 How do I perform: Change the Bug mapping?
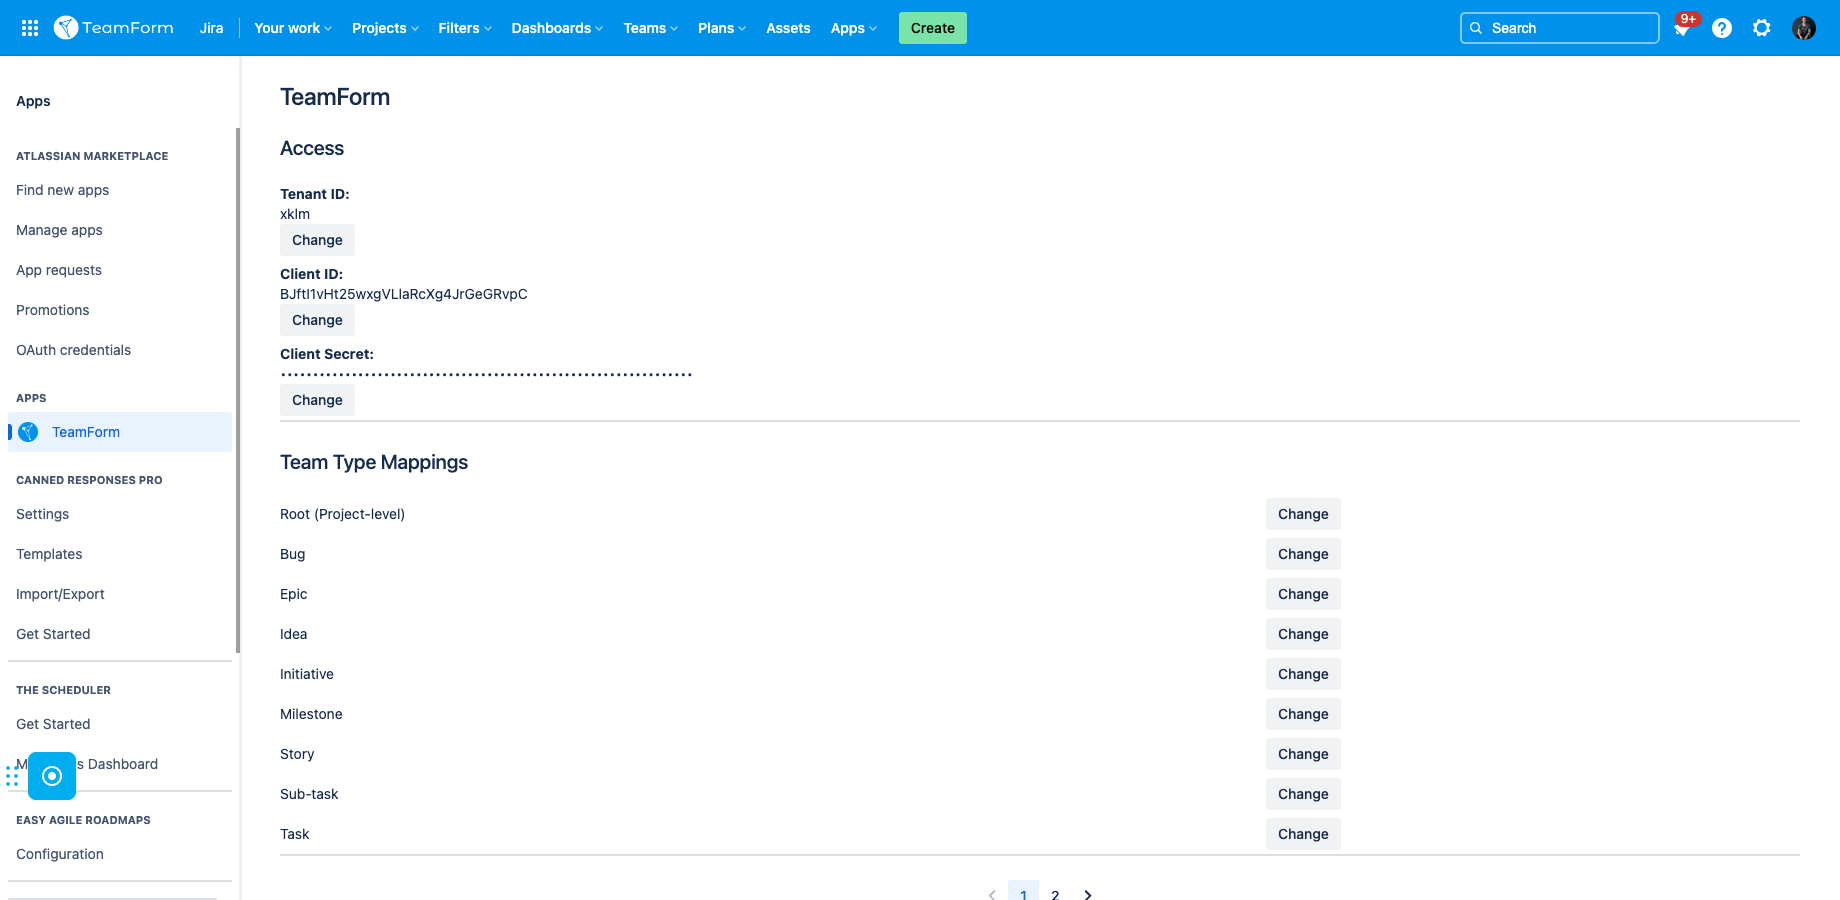click(x=1303, y=554)
